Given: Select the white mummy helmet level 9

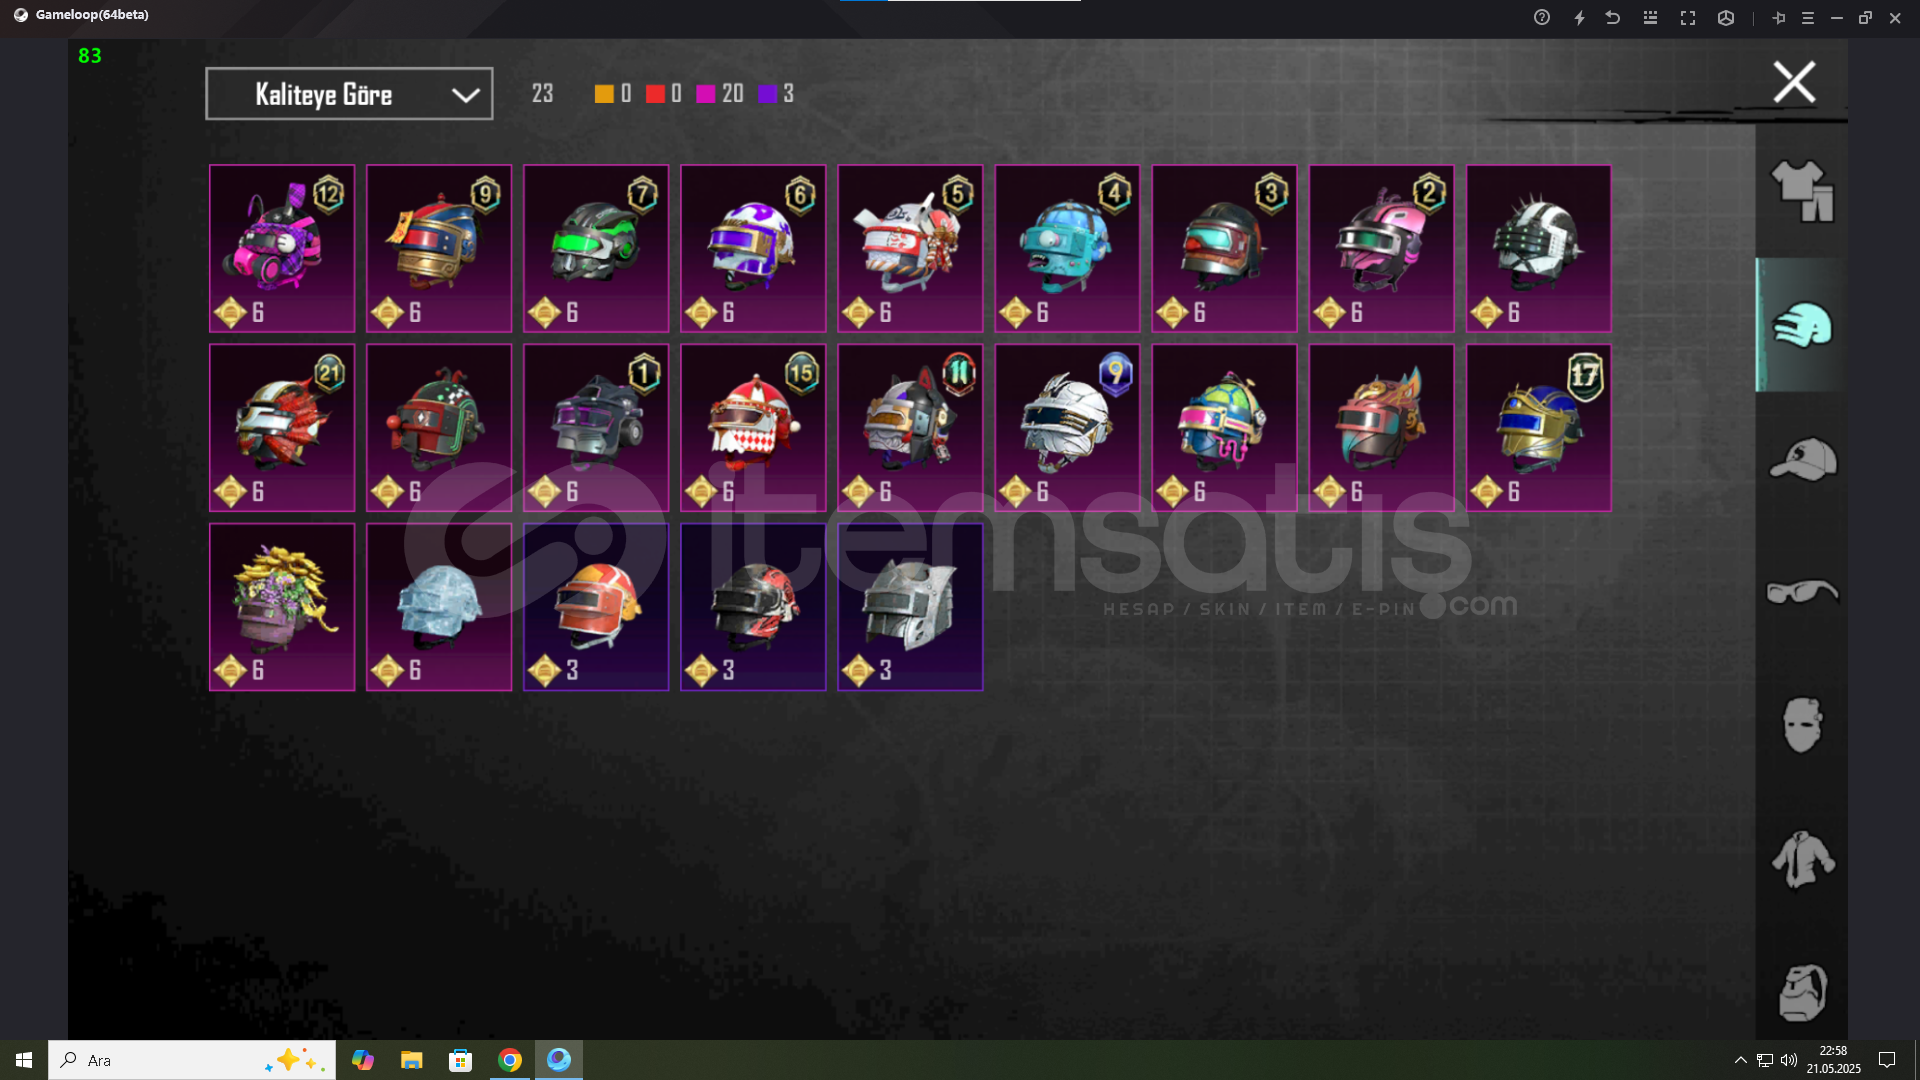Looking at the screenshot, I should [x=1067, y=428].
